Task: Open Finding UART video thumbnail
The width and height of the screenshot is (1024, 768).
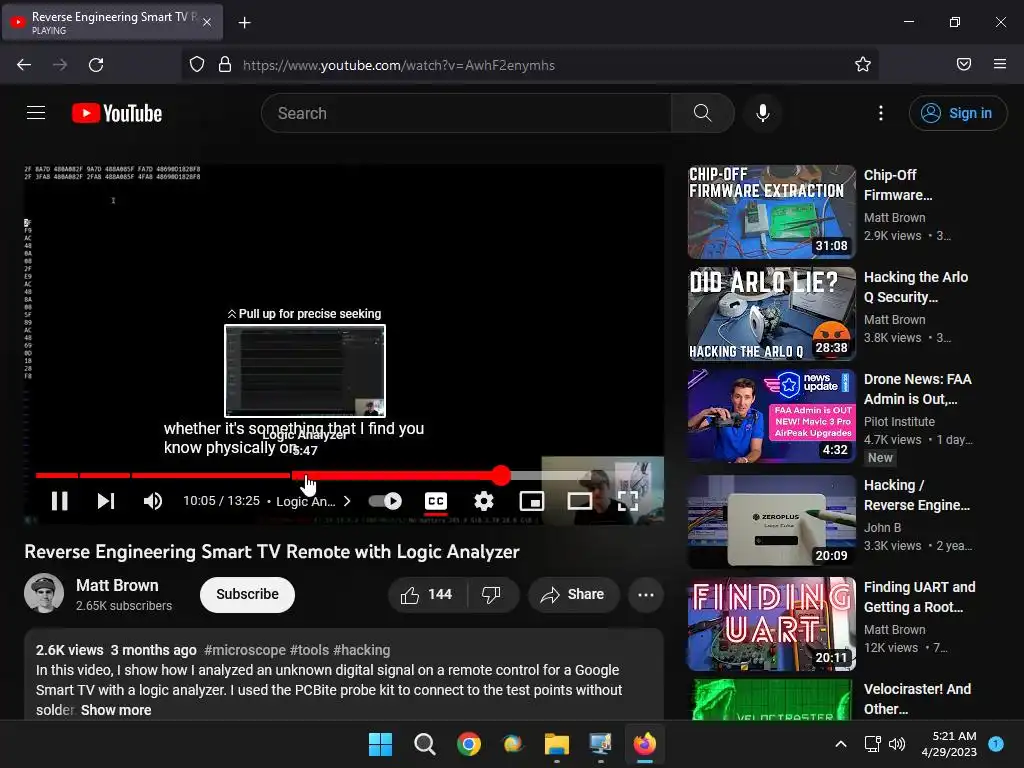Action: tap(771, 624)
